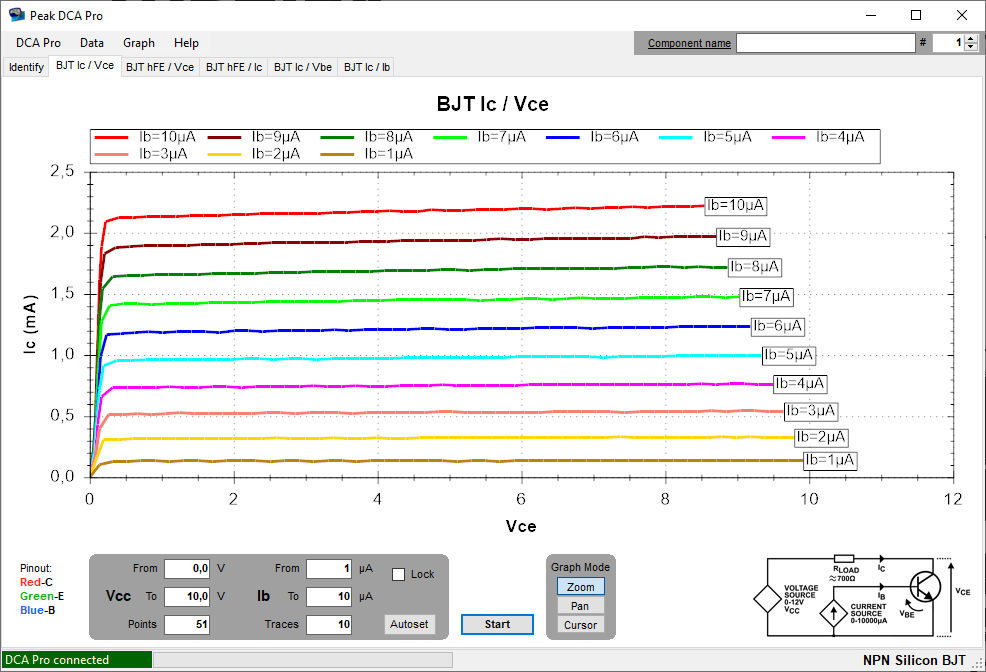
Task: Click the Ib=9µA dark red legend swatch
Action: coord(224,137)
